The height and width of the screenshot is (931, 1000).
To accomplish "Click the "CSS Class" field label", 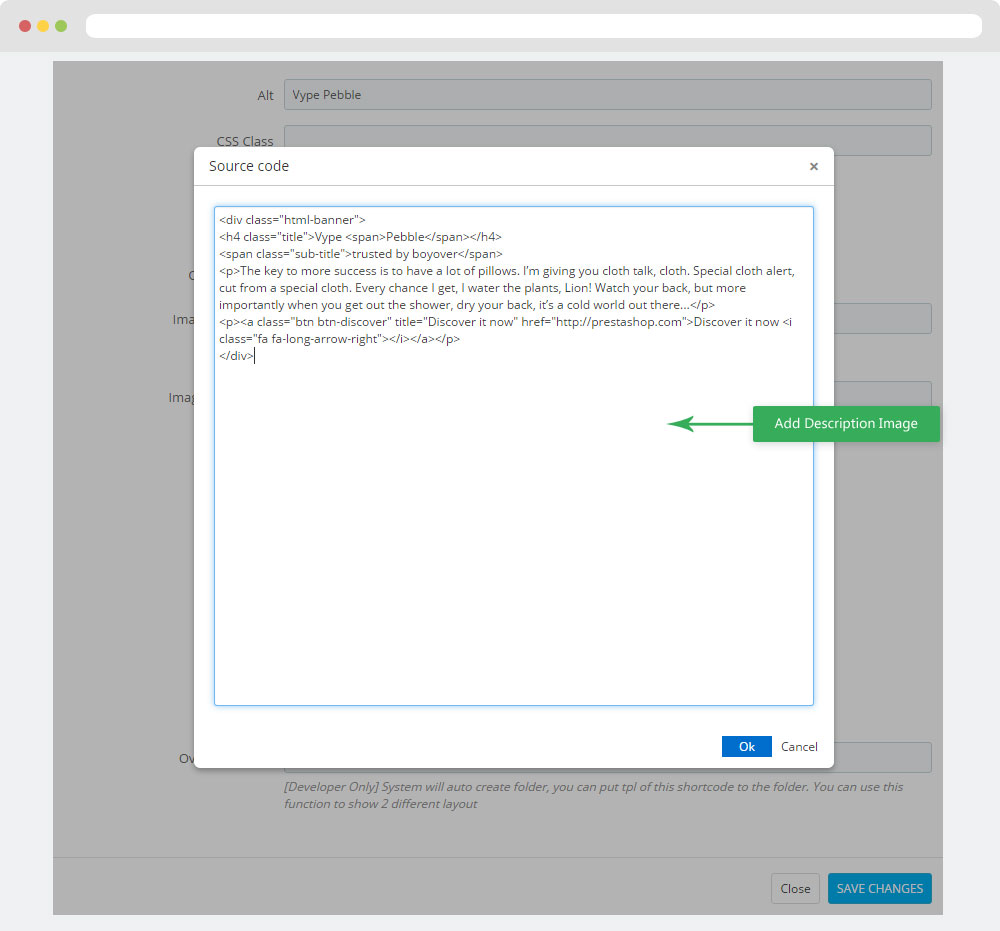I will point(245,141).
